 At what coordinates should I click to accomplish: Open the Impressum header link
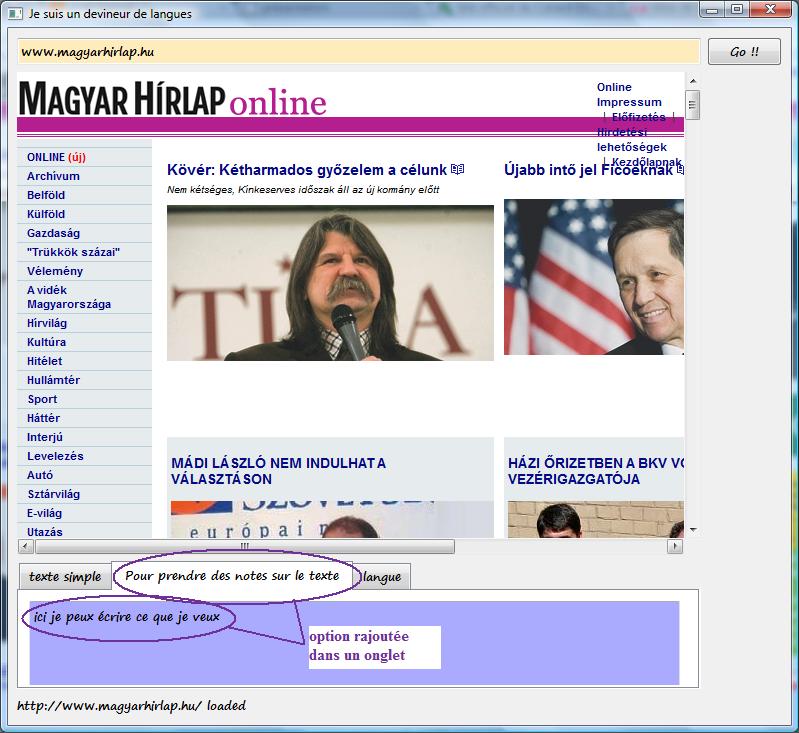click(x=629, y=102)
